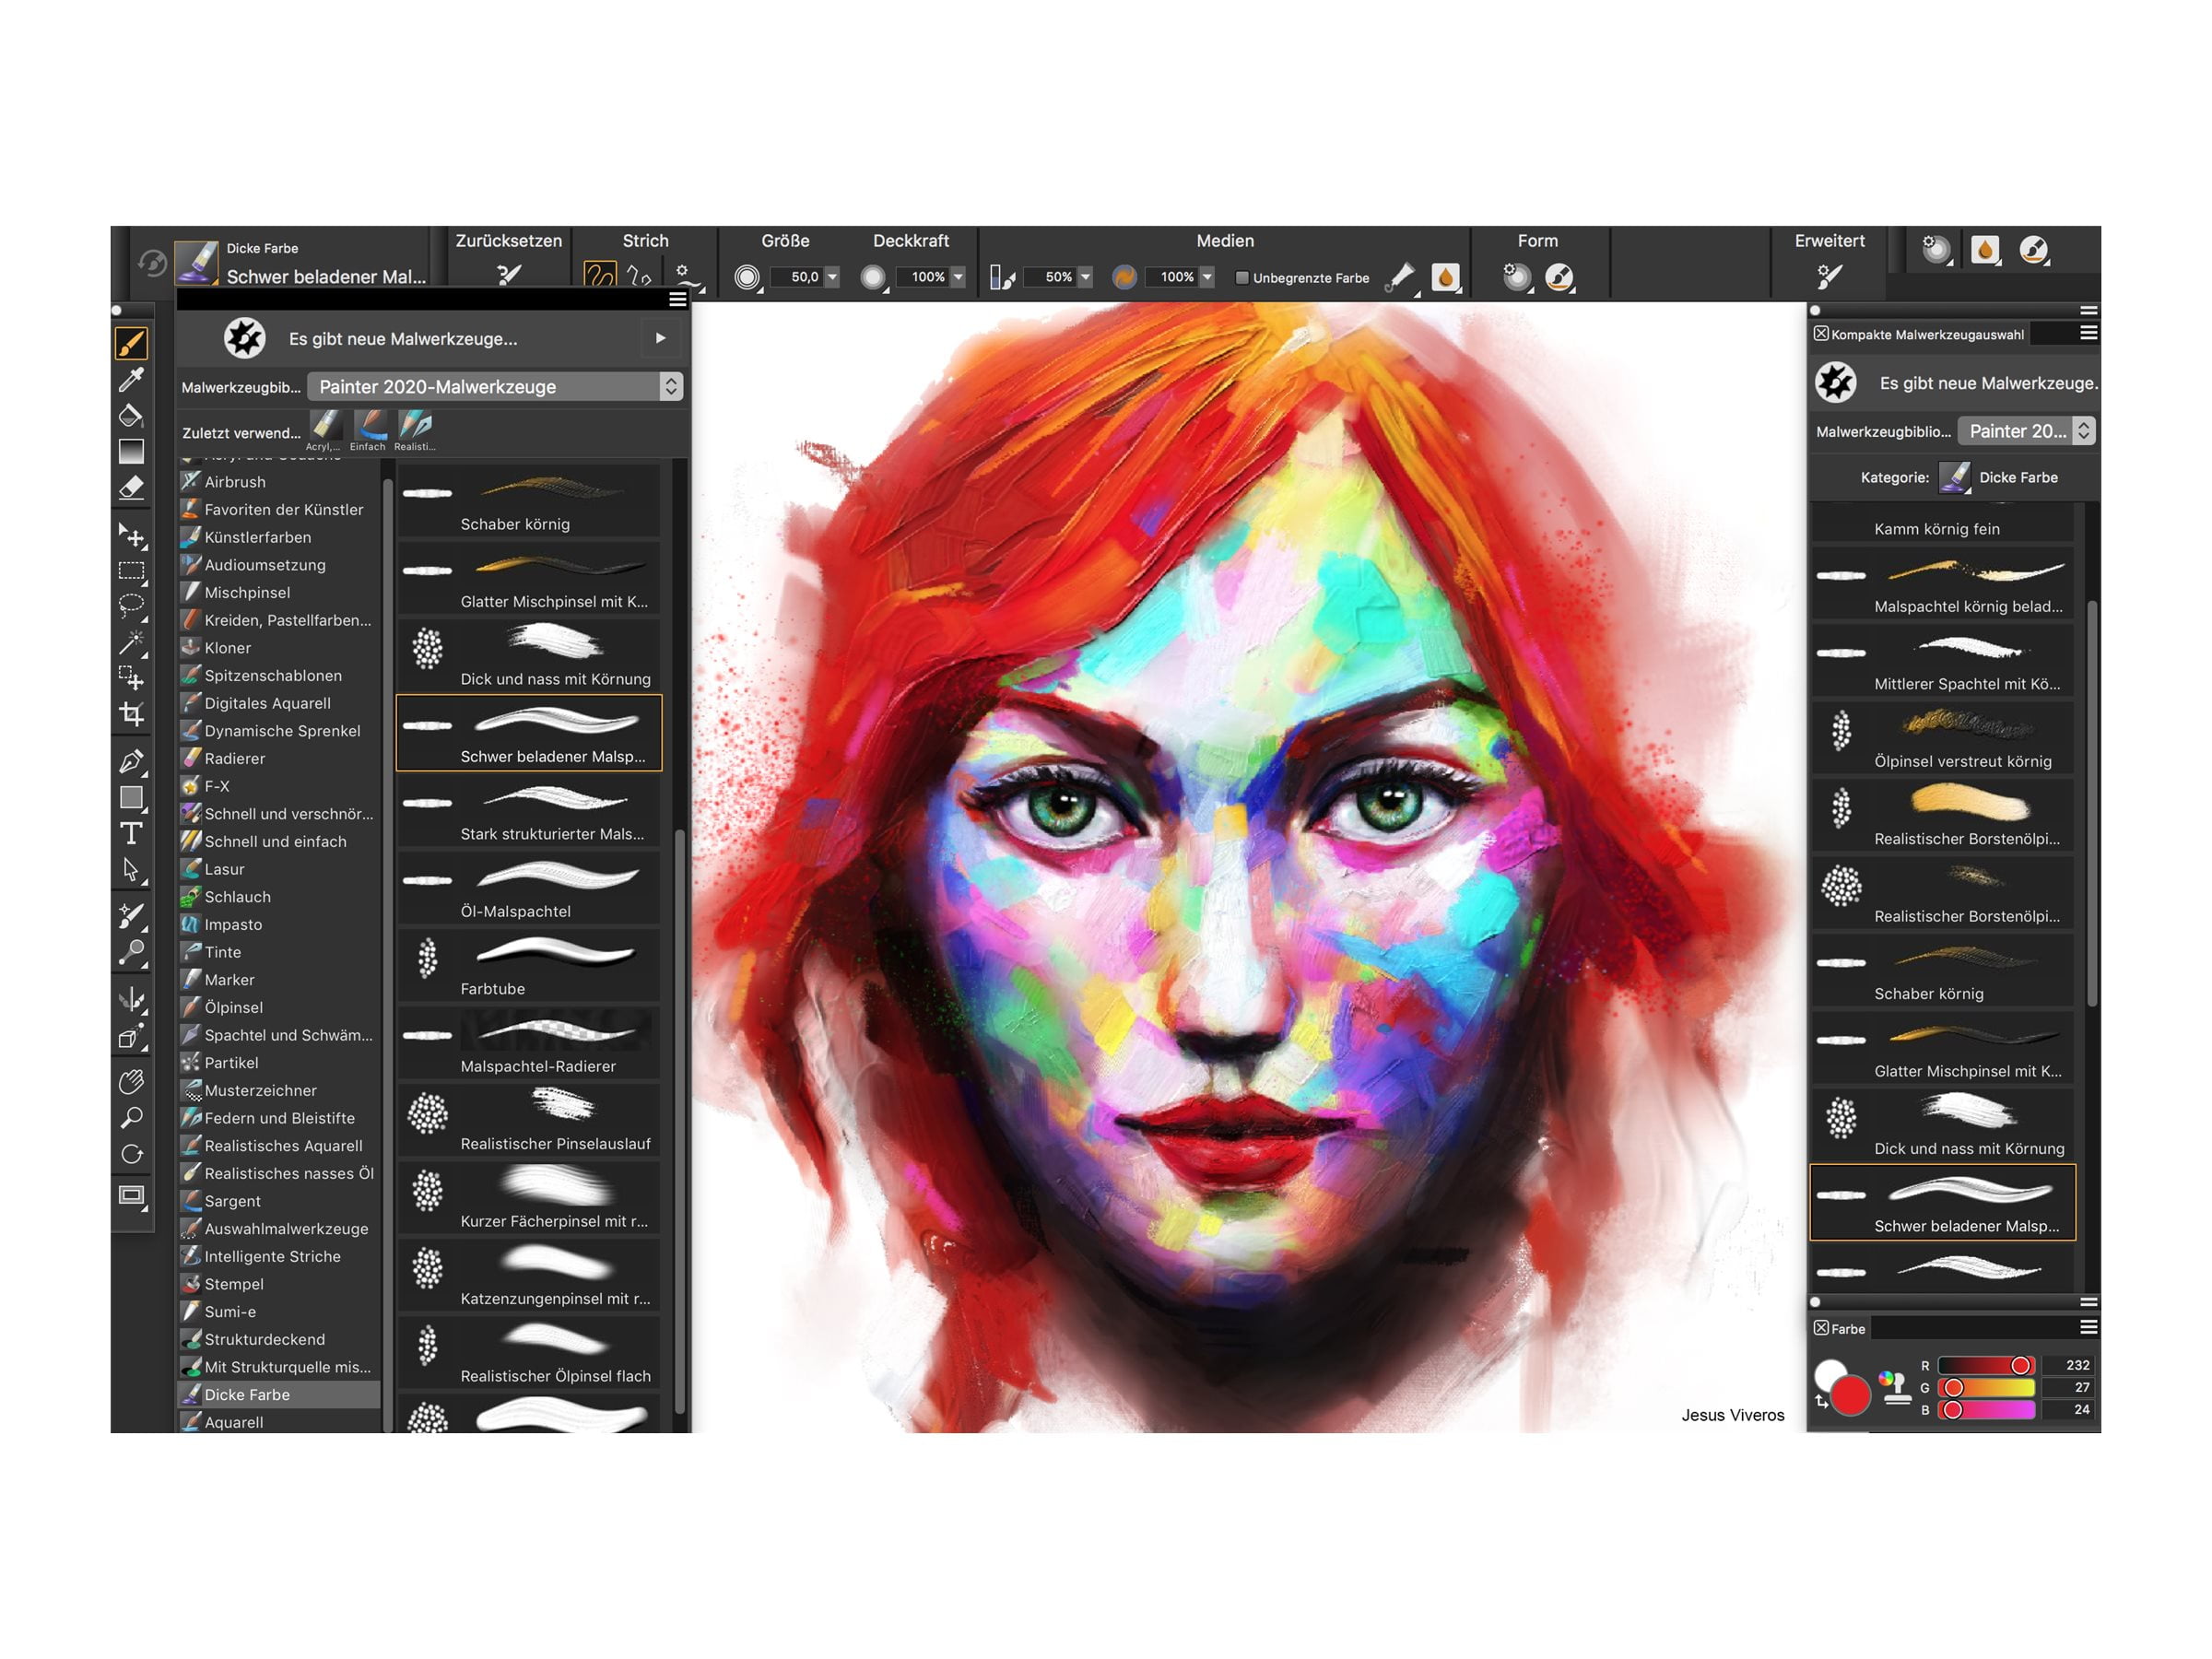Viewport: 2212px width, 1659px height.
Task: Select the straight-line stroke icon under Strich
Action: click(x=640, y=275)
